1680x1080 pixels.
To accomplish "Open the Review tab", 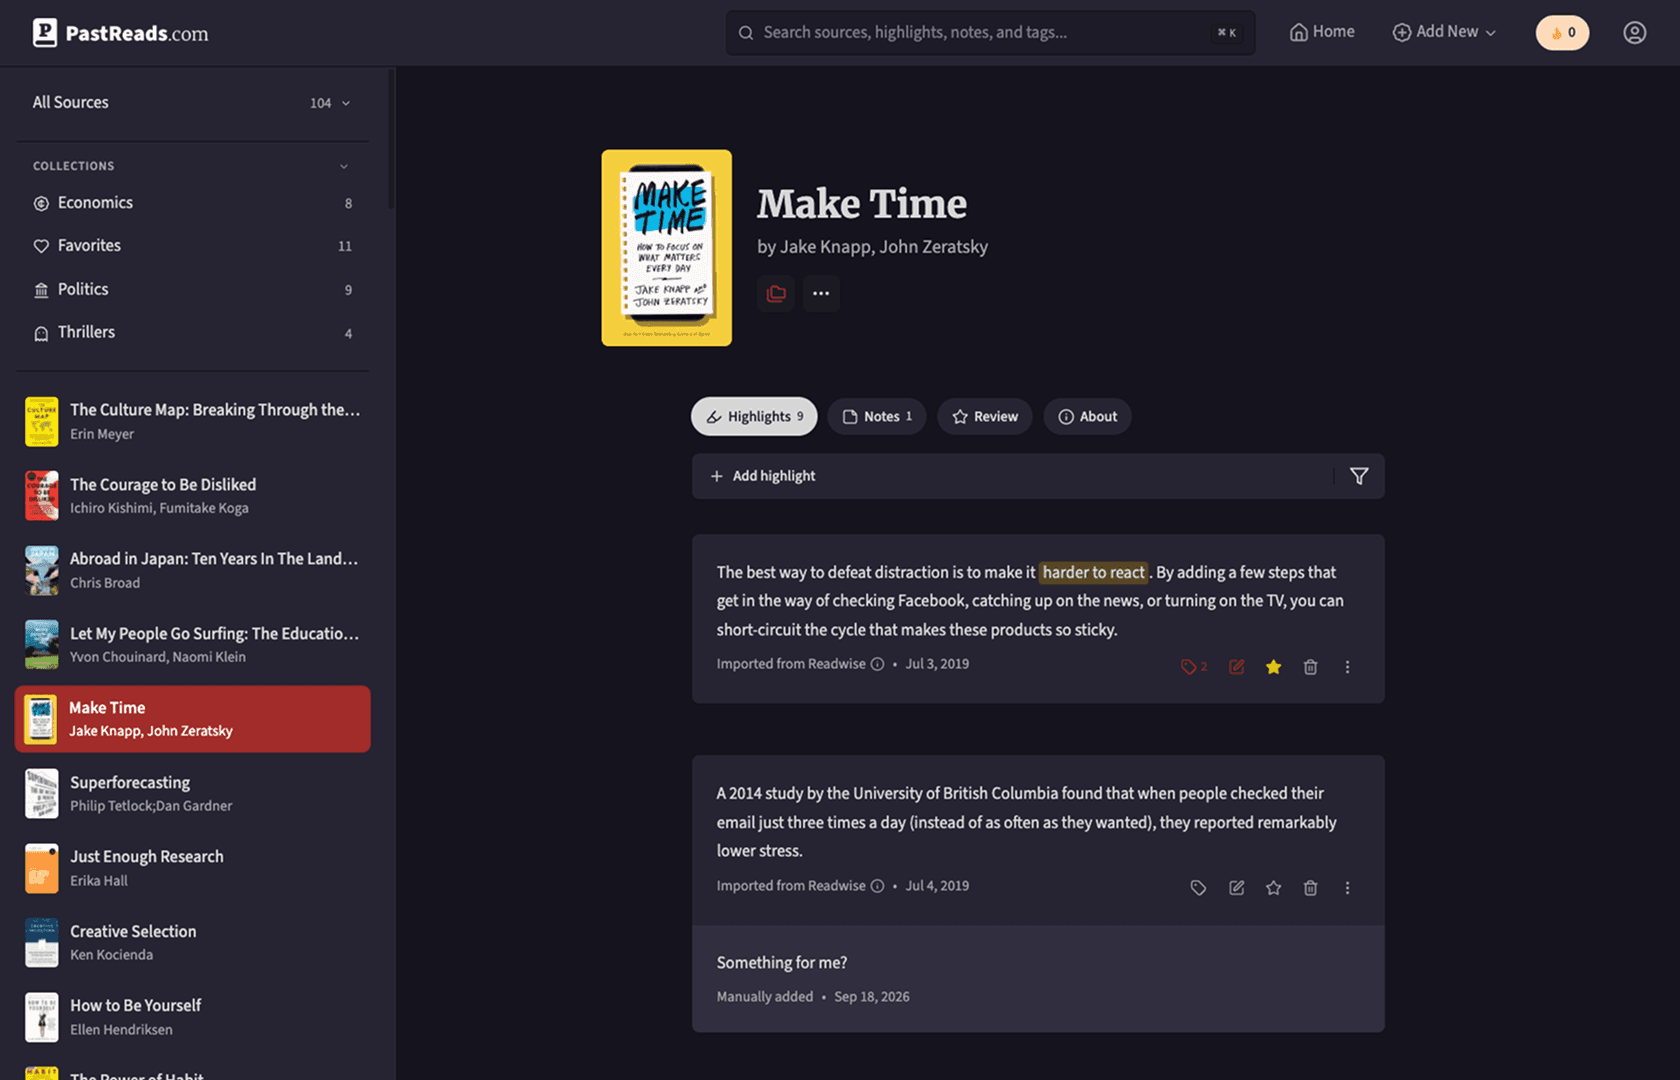I will pyautogui.click(x=985, y=417).
